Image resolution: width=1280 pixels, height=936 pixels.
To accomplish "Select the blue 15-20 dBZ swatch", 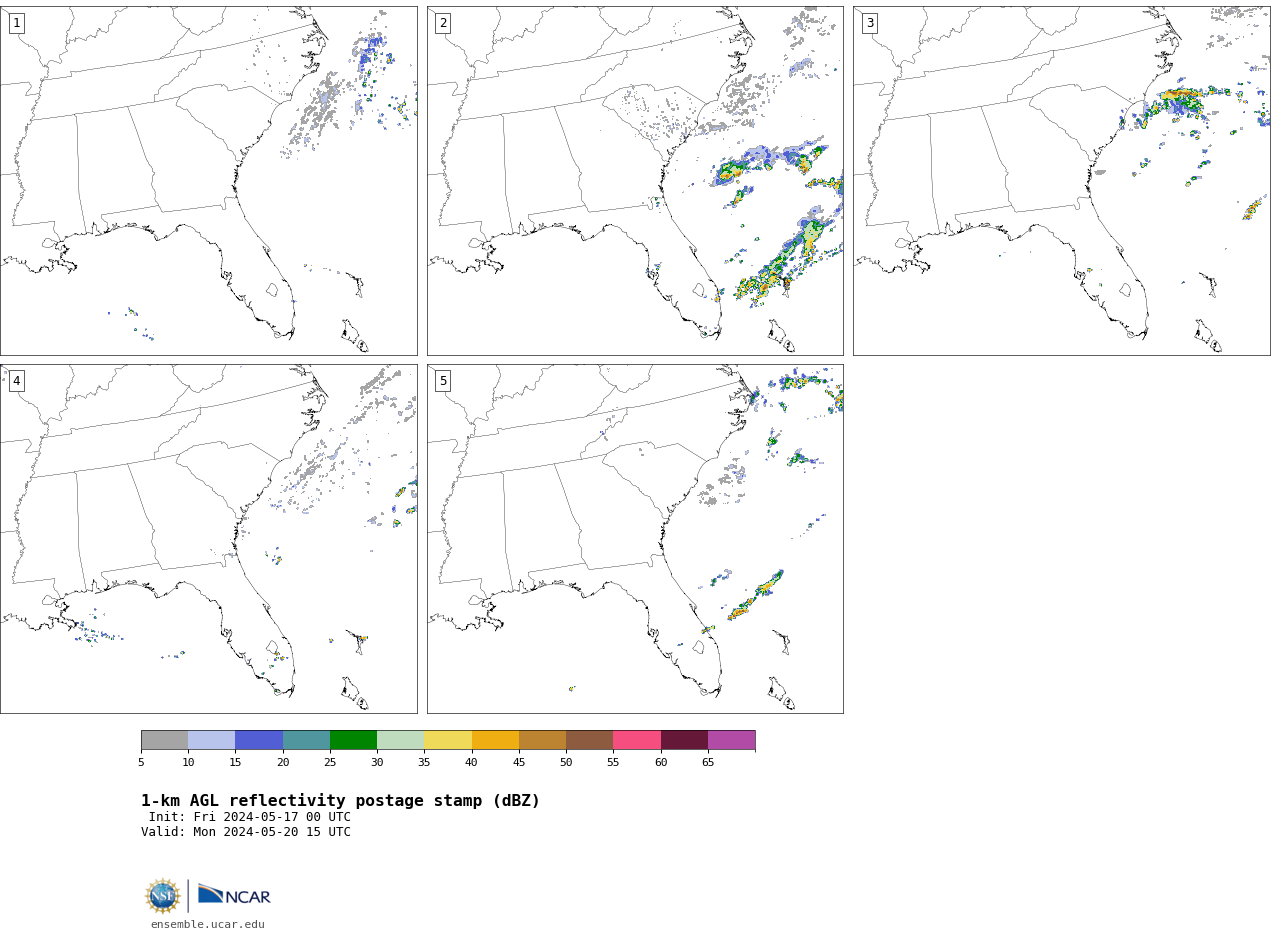I will (x=259, y=740).
